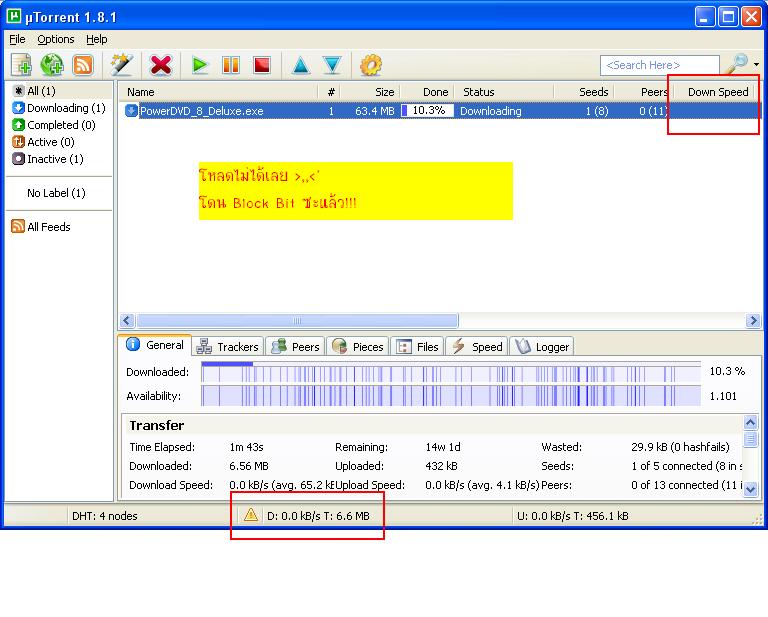Image resolution: width=768 pixels, height=617 pixels.
Task: Click the Add Torrent toolbar icon
Action: tap(21, 65)
